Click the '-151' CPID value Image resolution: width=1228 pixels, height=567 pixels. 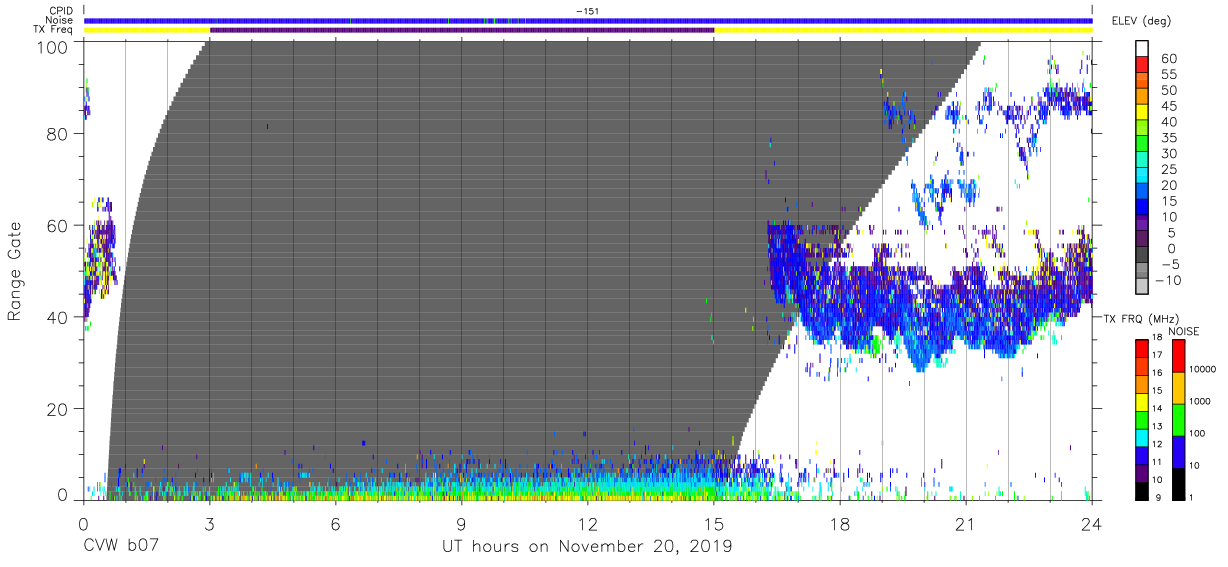click(x=588, y=11)
